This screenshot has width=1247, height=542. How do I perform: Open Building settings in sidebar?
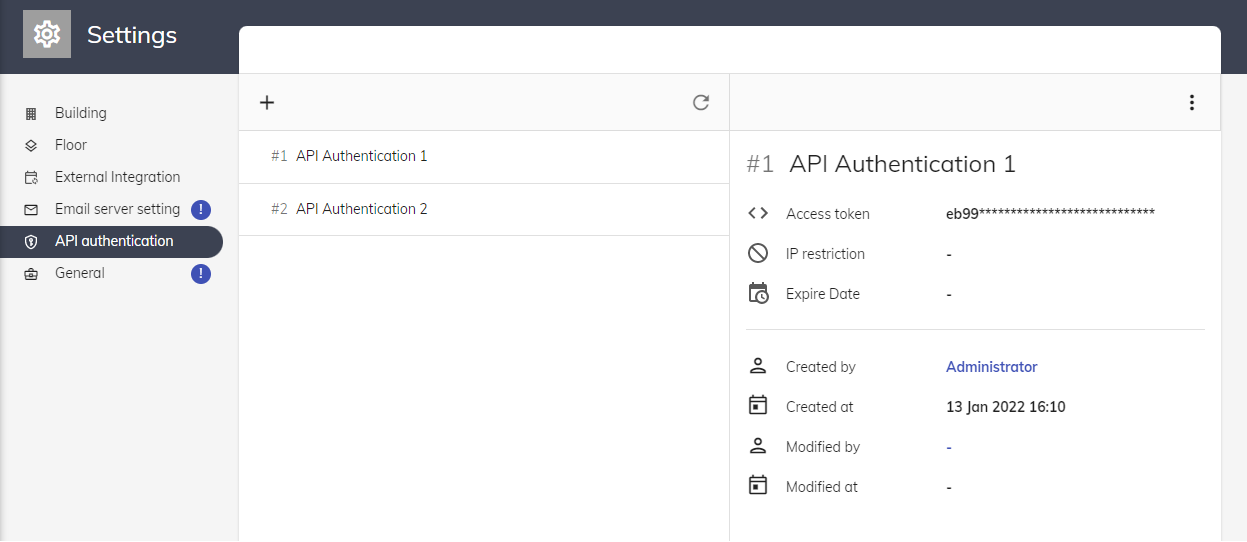pyautogui.click(x=80, y=113)
